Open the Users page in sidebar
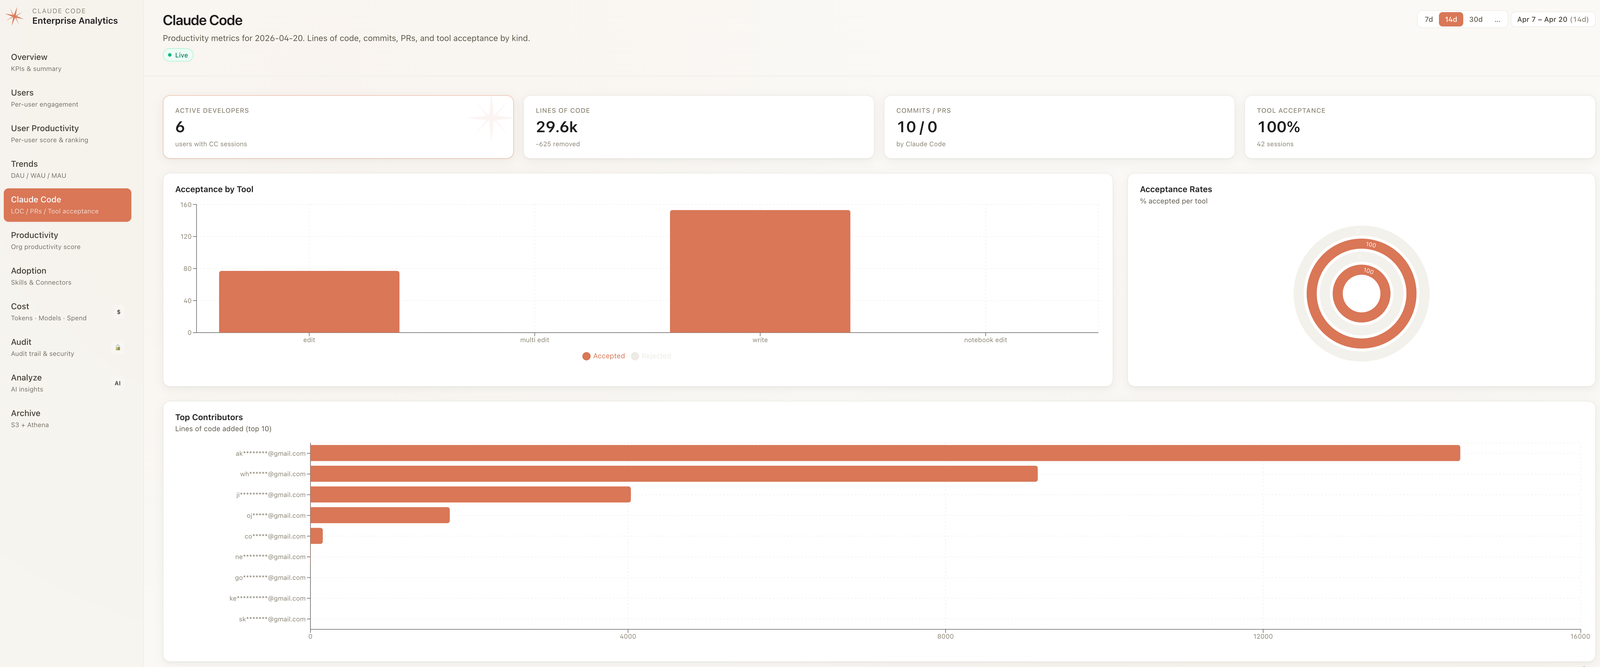1600x667 pixels. tap(67, 98)
